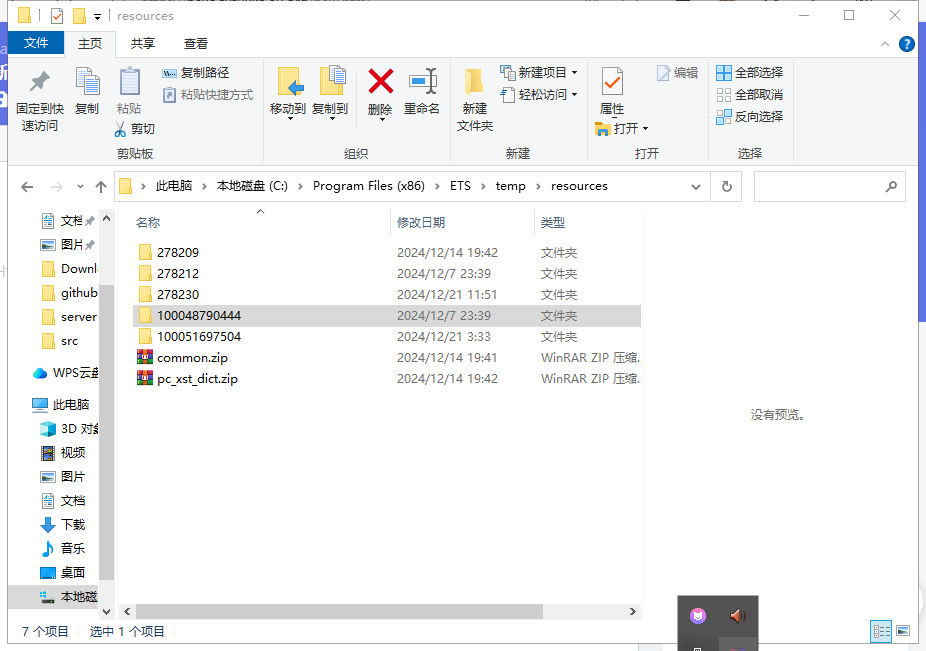Open the 移动到 move-to dropdown
The image size is (926, 651).
(290, 119)
